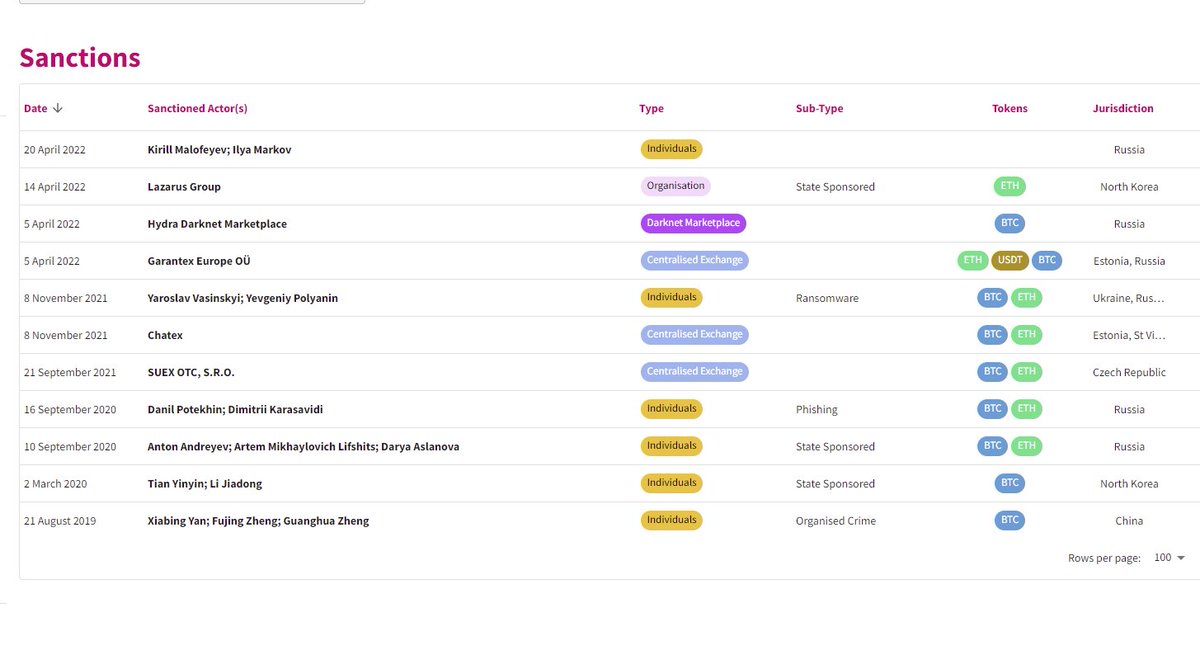Viewport: 1200px width, 650px height.
Task: Select Individuals tag for Kirill Malofeyev row
Action: (671, 149)
